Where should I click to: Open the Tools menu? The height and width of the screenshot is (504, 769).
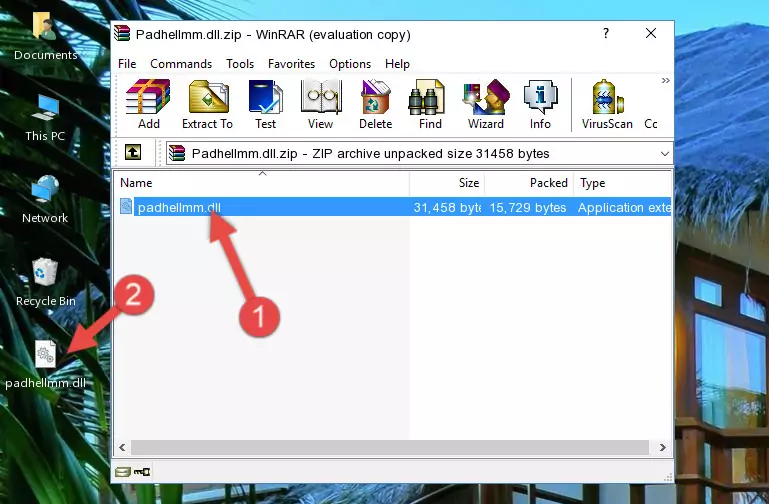240,64
